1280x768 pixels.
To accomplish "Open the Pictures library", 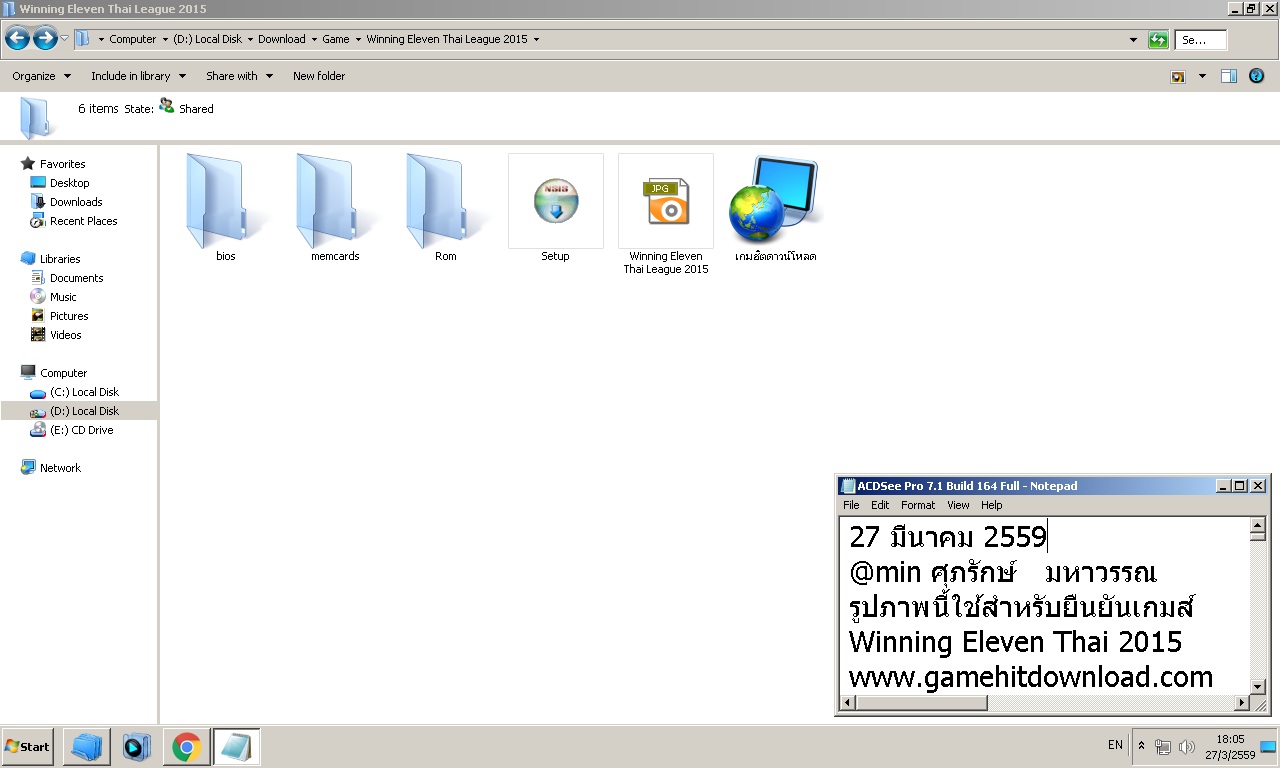I will [69, 316].
